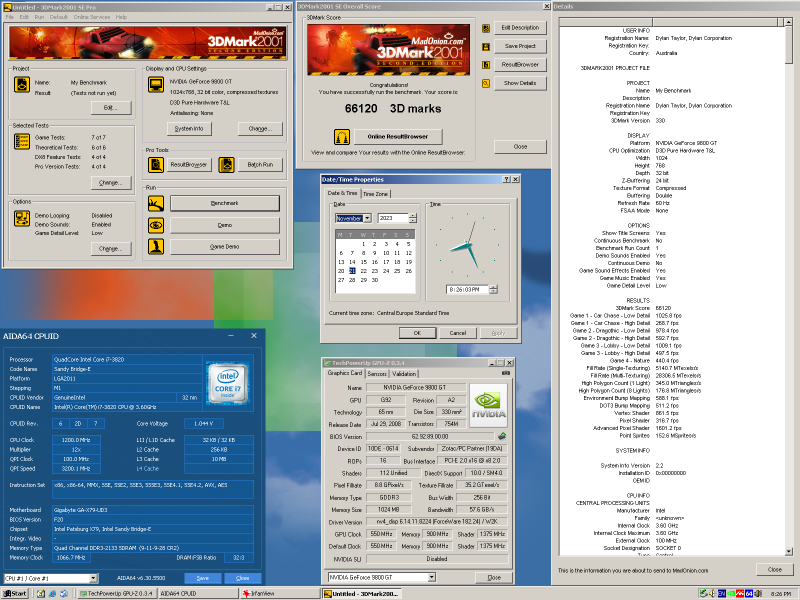
Task: Switch to the Sensors tab in GPU-Z
Action: tap(377, 373)
